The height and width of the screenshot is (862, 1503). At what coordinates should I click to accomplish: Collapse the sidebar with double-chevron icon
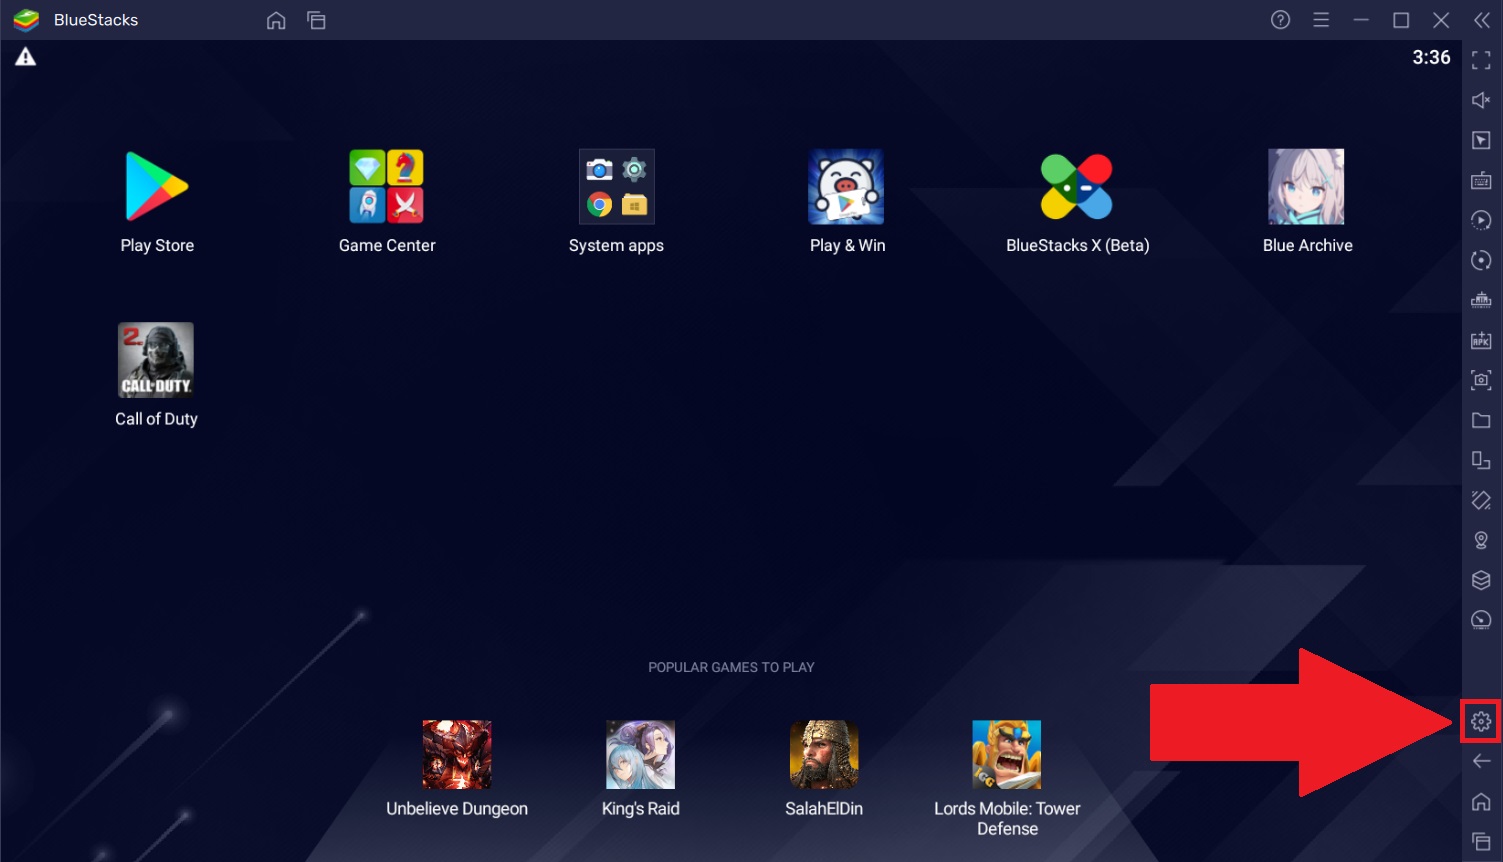click(1481, 20)
